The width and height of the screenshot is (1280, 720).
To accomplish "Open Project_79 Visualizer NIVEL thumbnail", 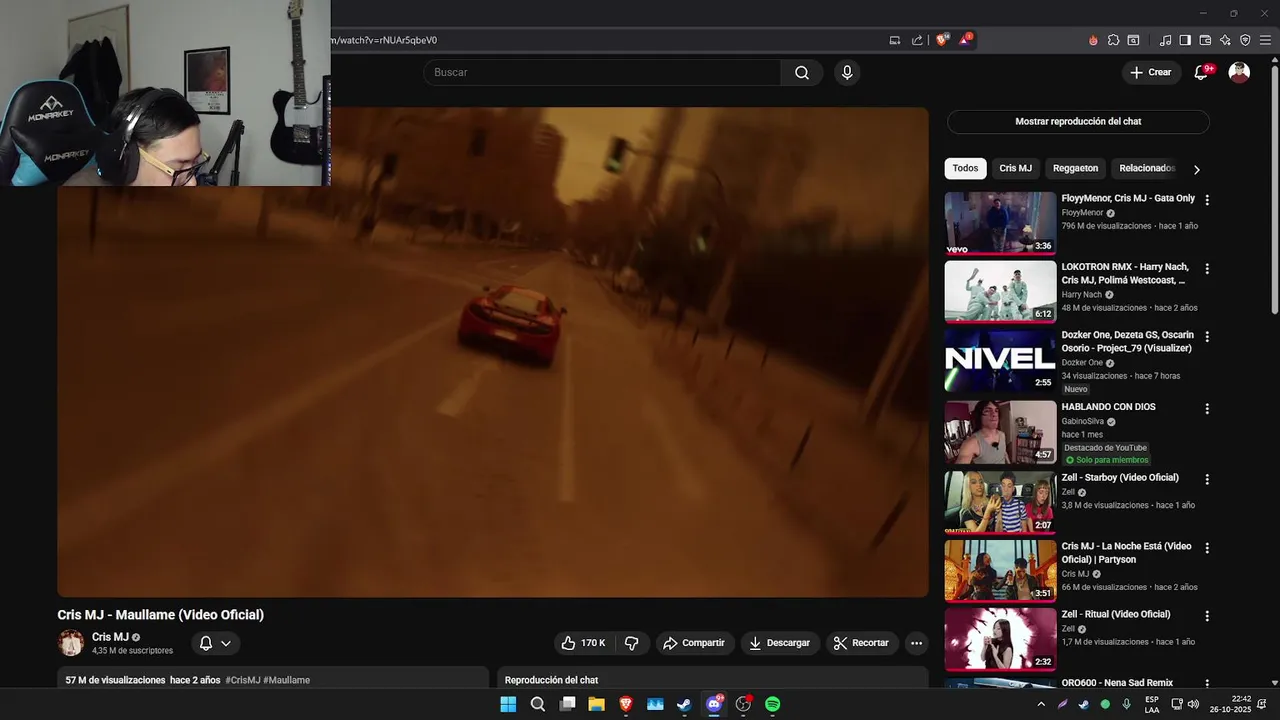I will (x=1000, y=360).
